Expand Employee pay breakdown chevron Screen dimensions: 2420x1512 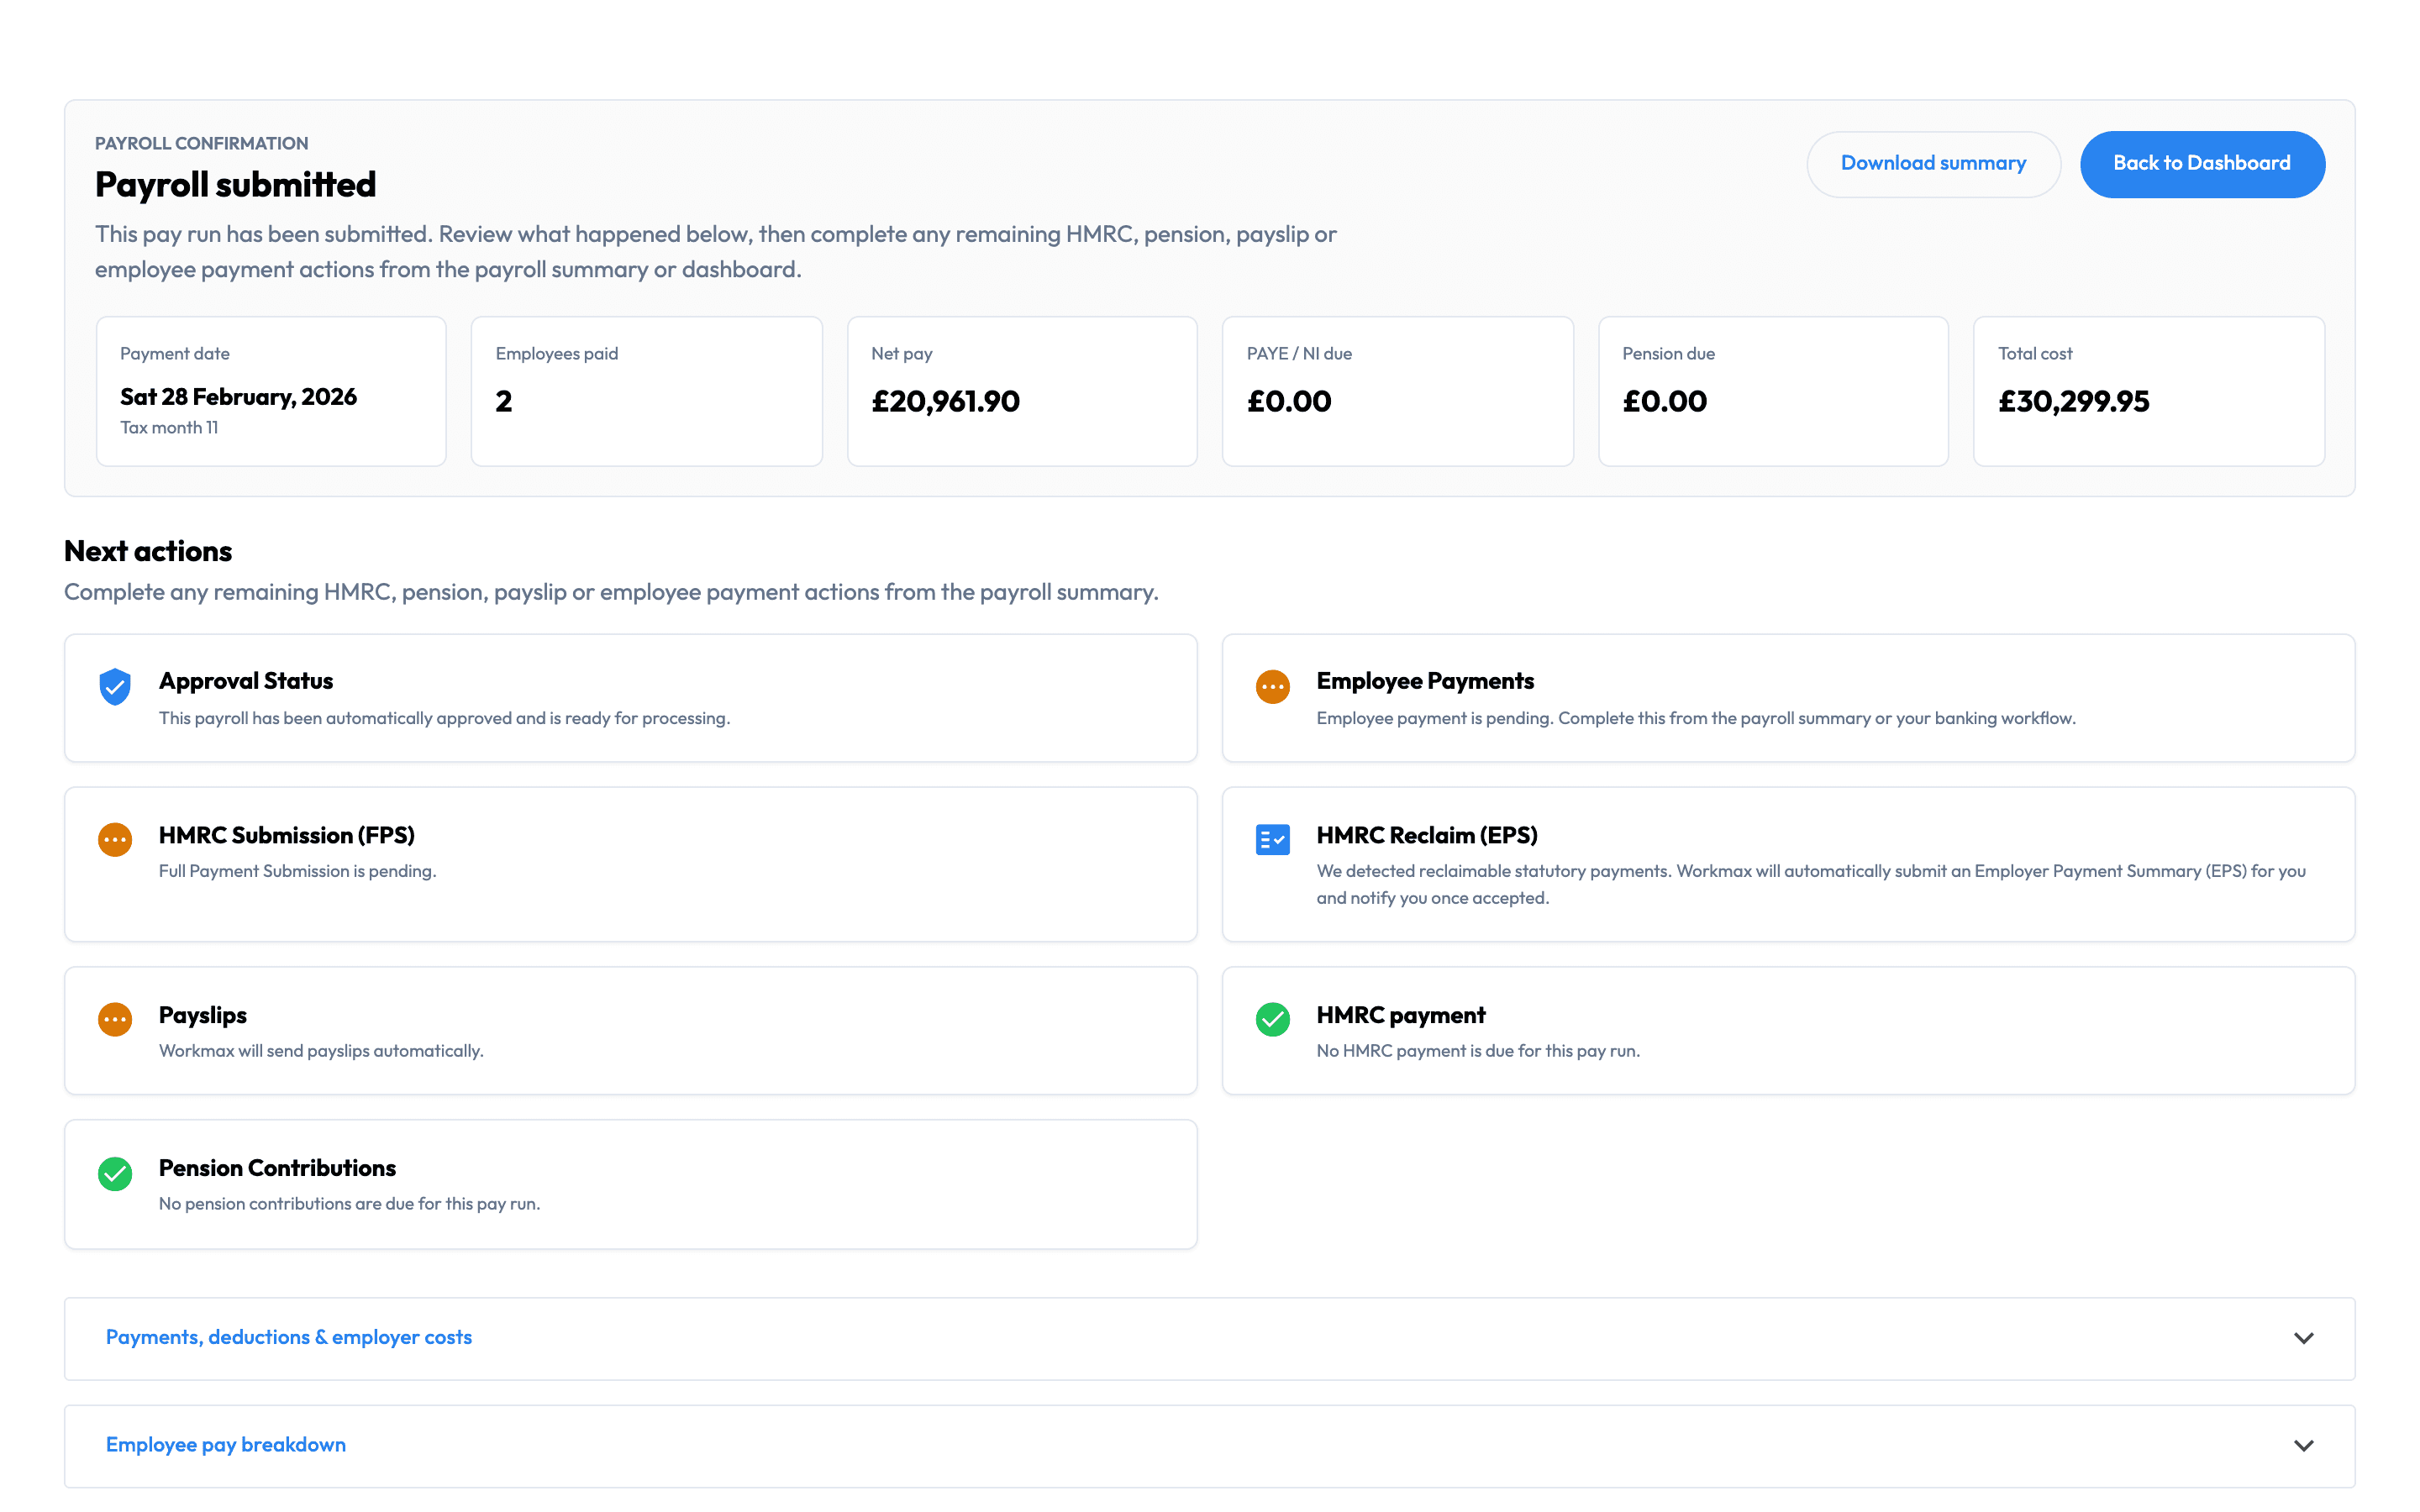pyautogui.click(x=2303, y=1445)
